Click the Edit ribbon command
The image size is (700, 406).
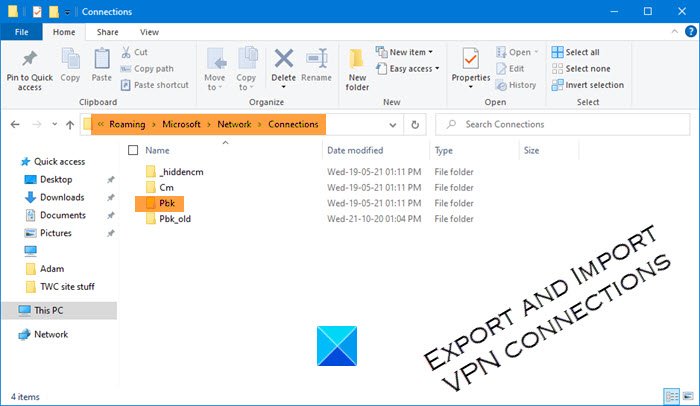(510, 69)
